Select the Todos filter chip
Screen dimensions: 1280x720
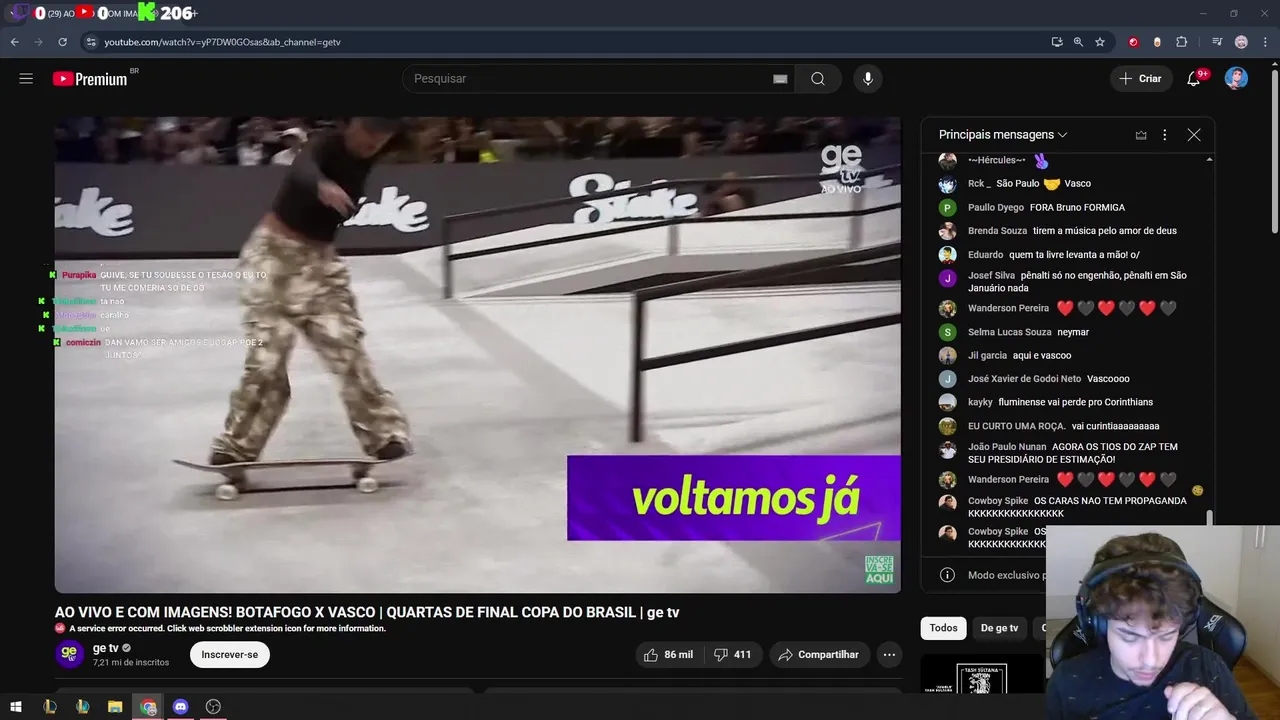pos(943,628)
